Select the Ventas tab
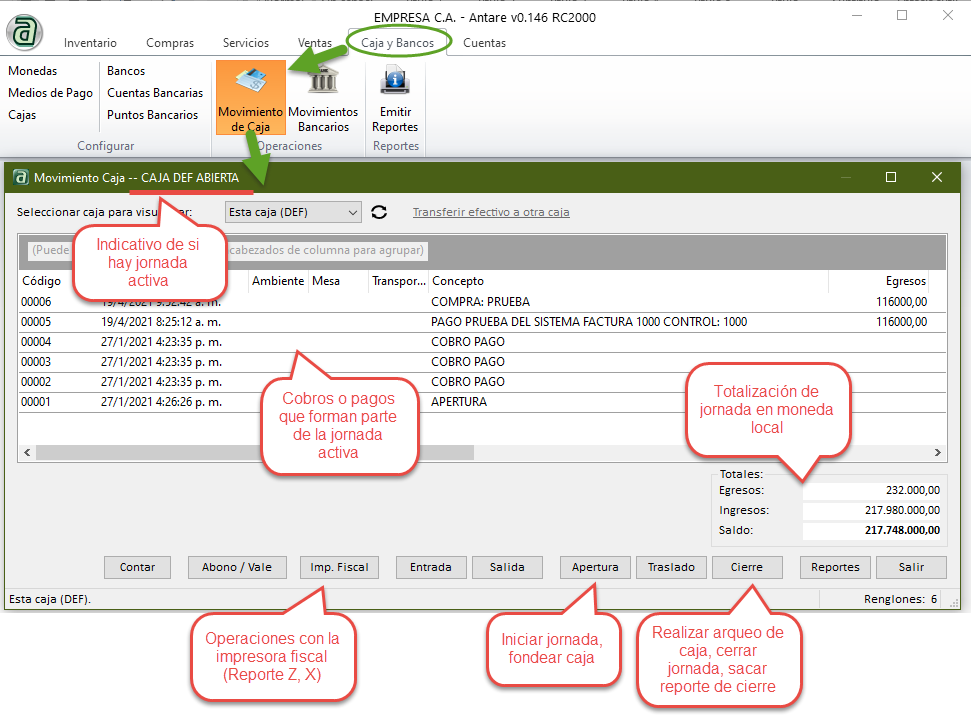 click(x=315, y=43)
